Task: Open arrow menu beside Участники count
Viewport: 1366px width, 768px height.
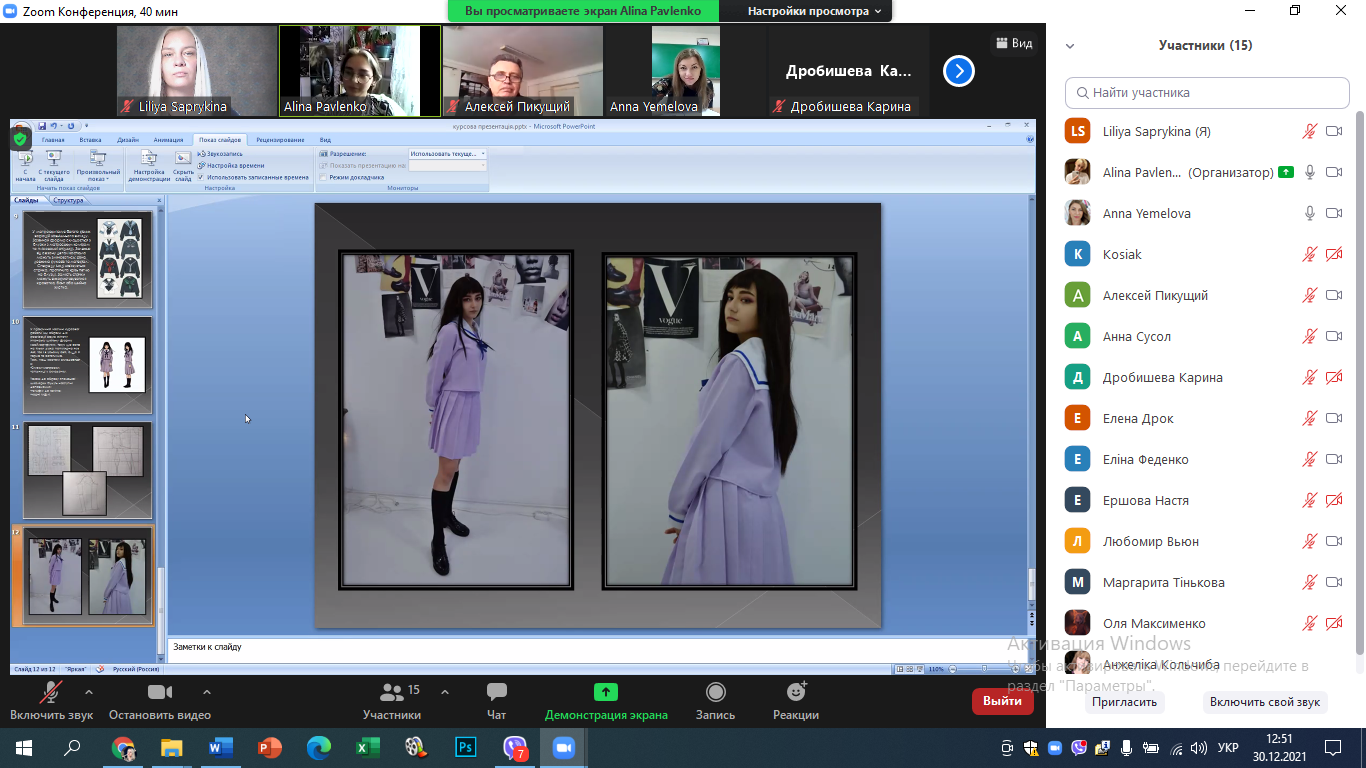Action: coord(445,692)
